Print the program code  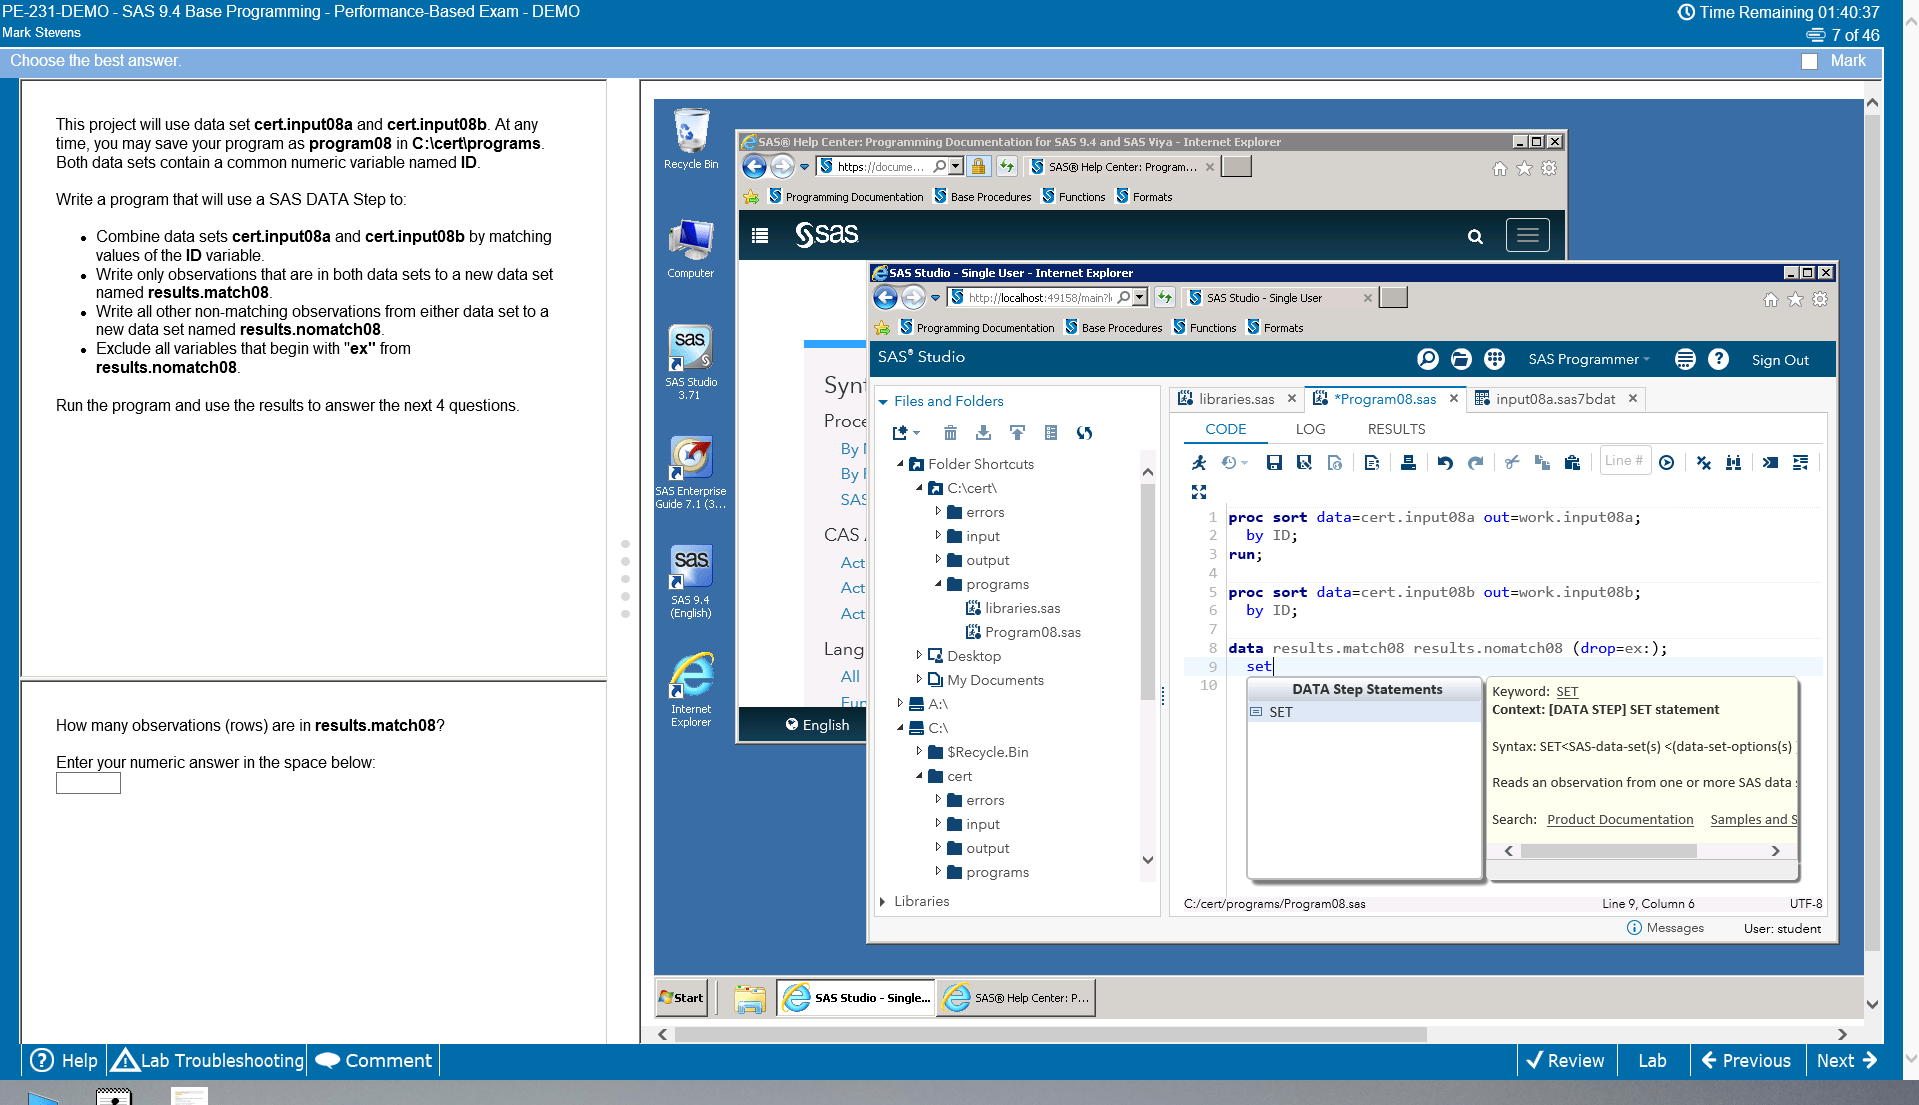coord(1409,462)
